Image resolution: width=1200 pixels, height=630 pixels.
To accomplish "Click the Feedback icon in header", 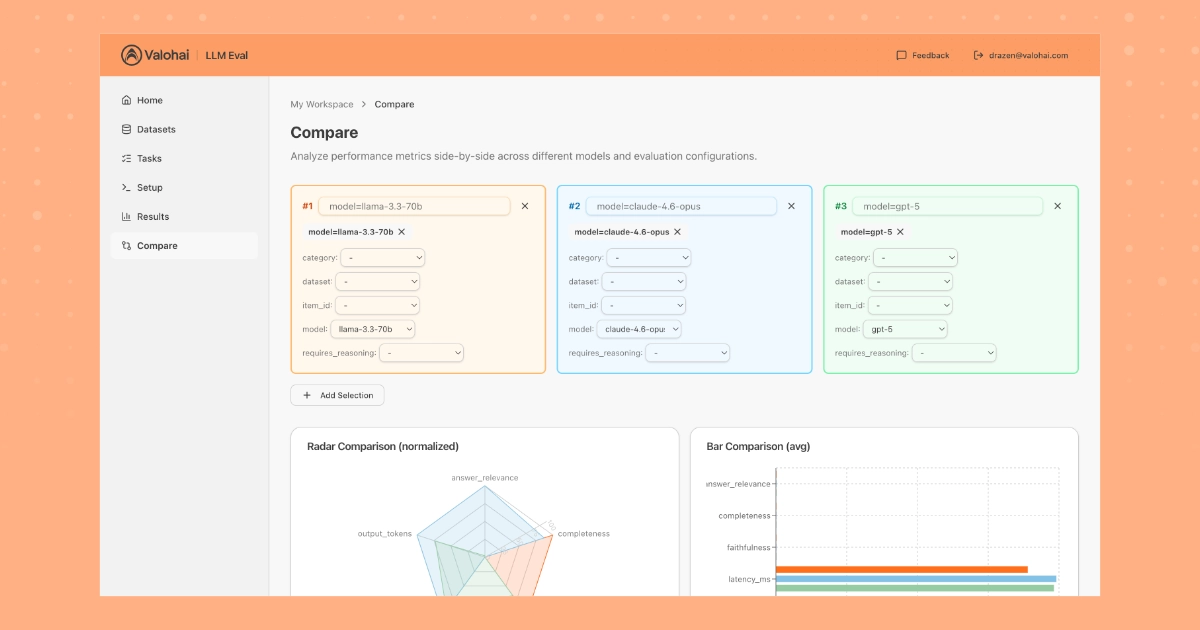I will [x=901, y=56].
